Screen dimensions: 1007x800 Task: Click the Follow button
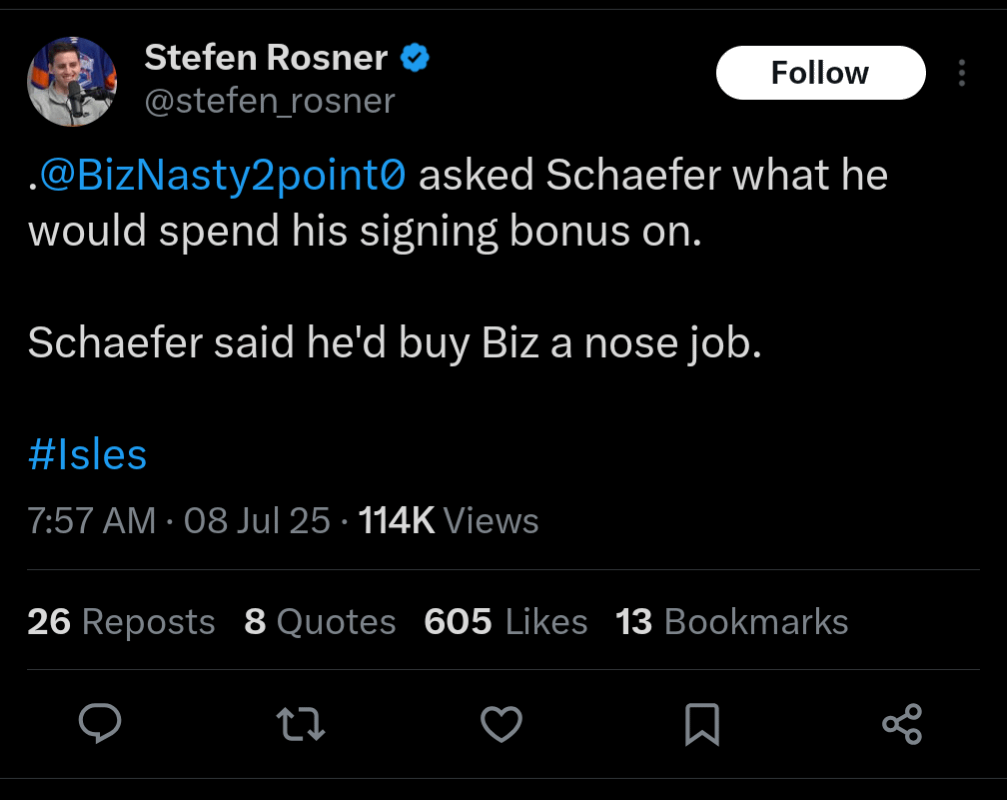[820, 72]
